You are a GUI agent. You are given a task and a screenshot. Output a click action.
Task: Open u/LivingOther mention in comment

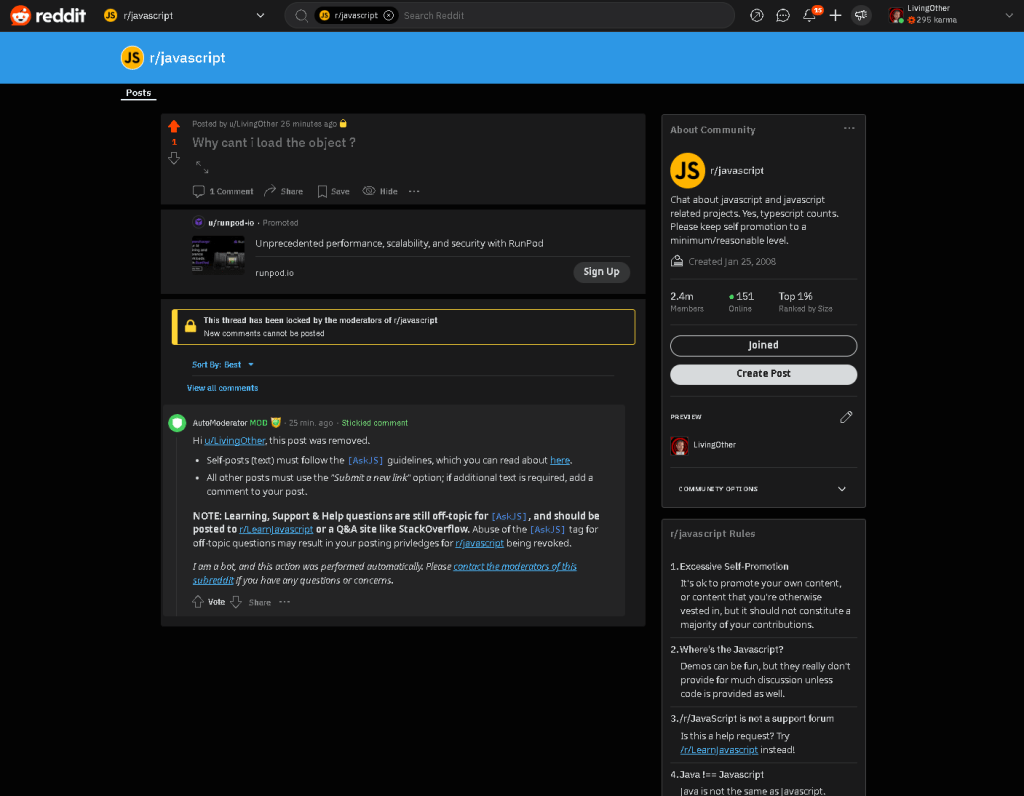click(x=234, y=441)
